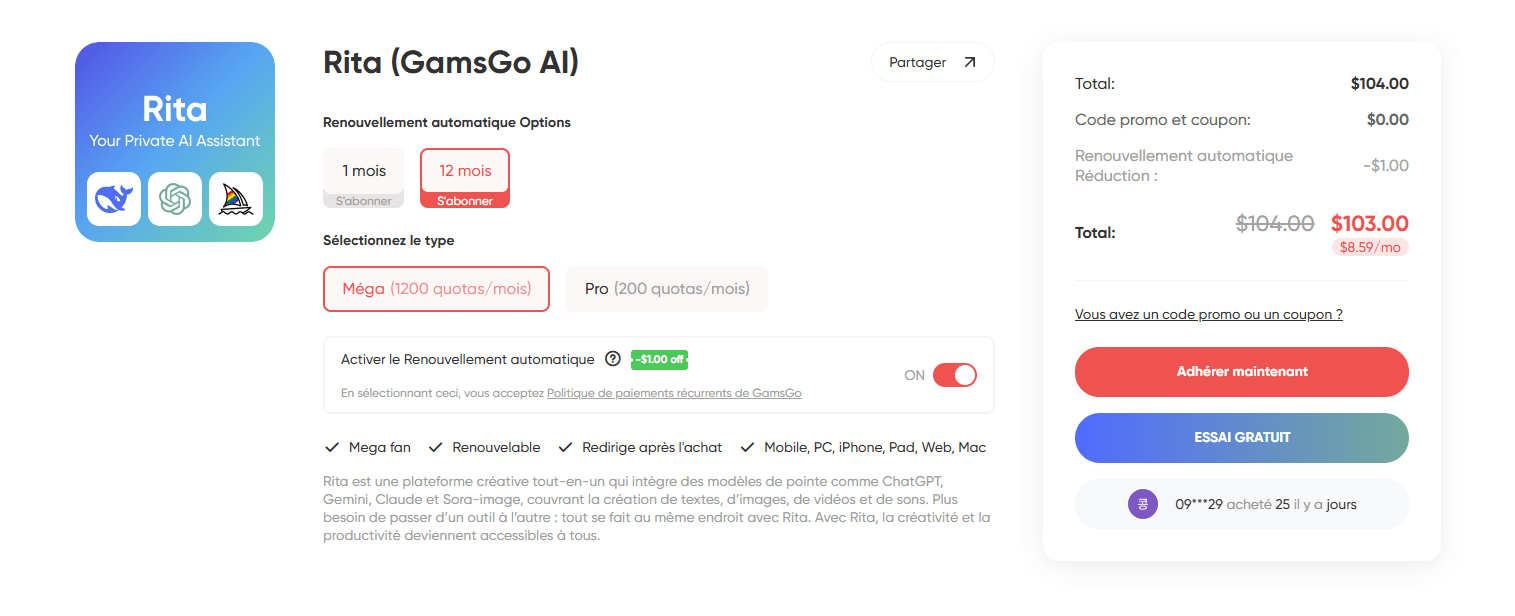Click the Midjourney sailboat icon
Screen dimensions: 1515x616
click(236, 199)
